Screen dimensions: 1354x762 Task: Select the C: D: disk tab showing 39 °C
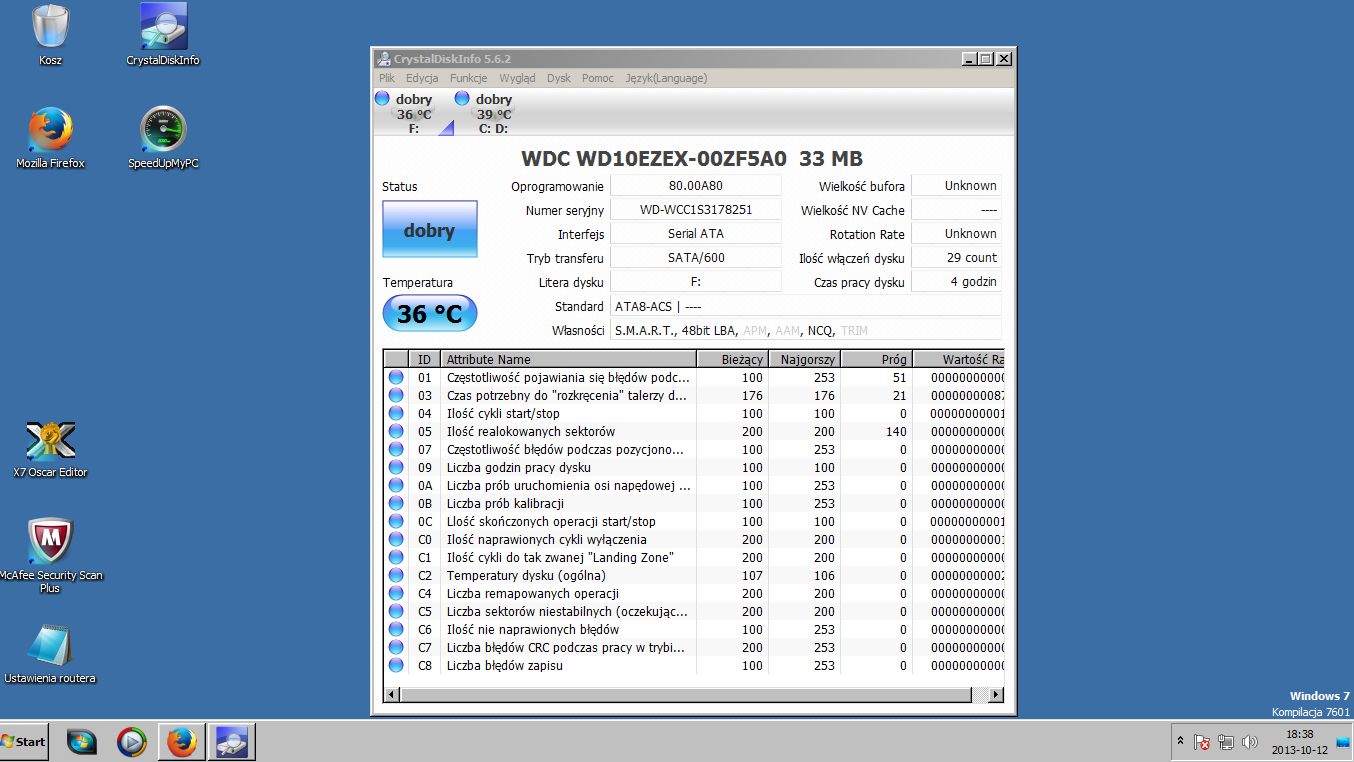tap(493, 112)
